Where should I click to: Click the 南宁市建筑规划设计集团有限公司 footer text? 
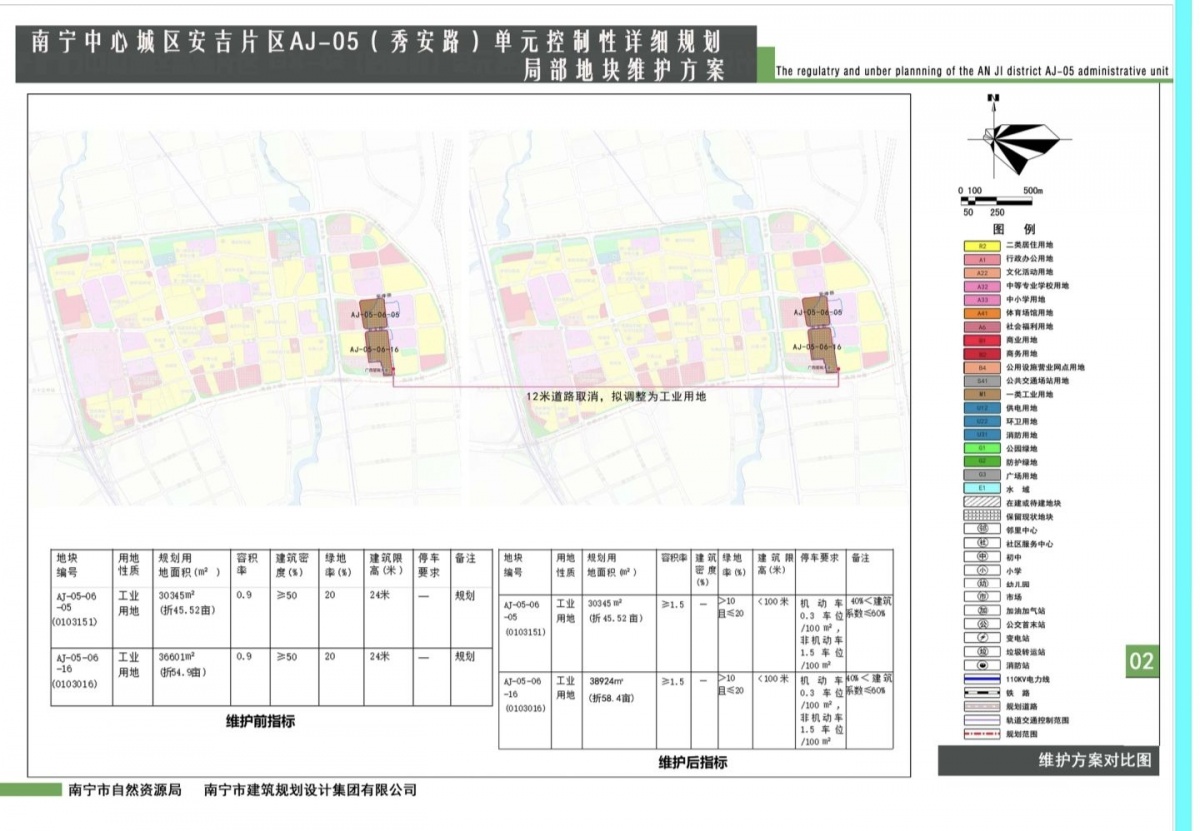click(310, 790)
